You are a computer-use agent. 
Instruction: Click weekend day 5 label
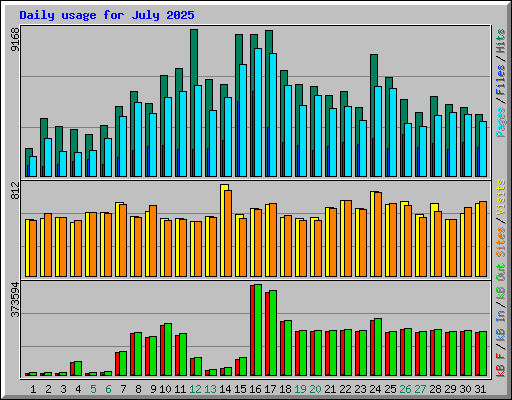pyautogui.click(x=93, y=389)
